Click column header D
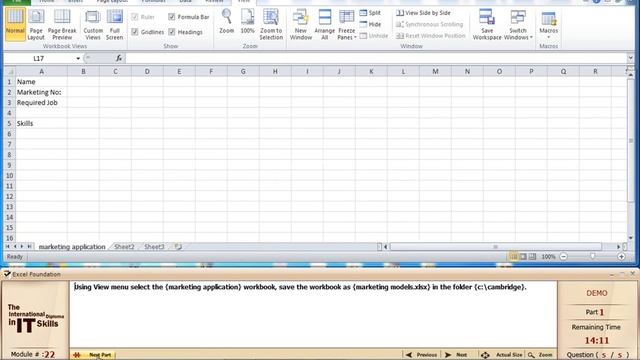This screenshot has width=640, height=360. 147,71
